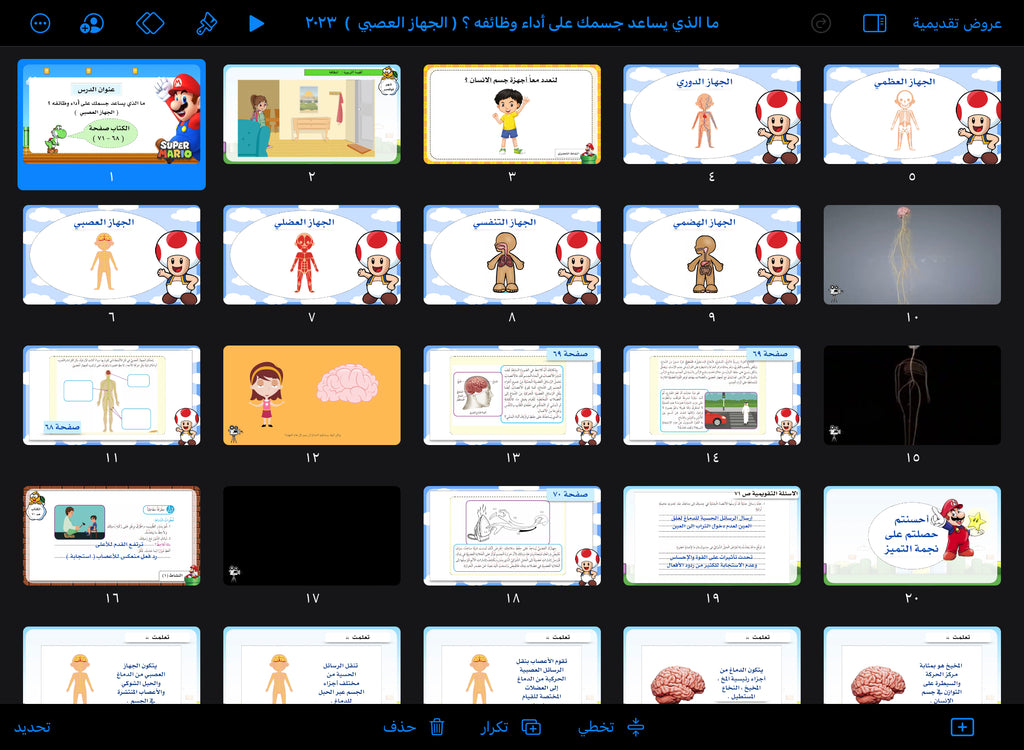The image size is (1024, 750).
Task: Select slide ٩ titled الجهاز الهضمي
Action: click(712, 255)
